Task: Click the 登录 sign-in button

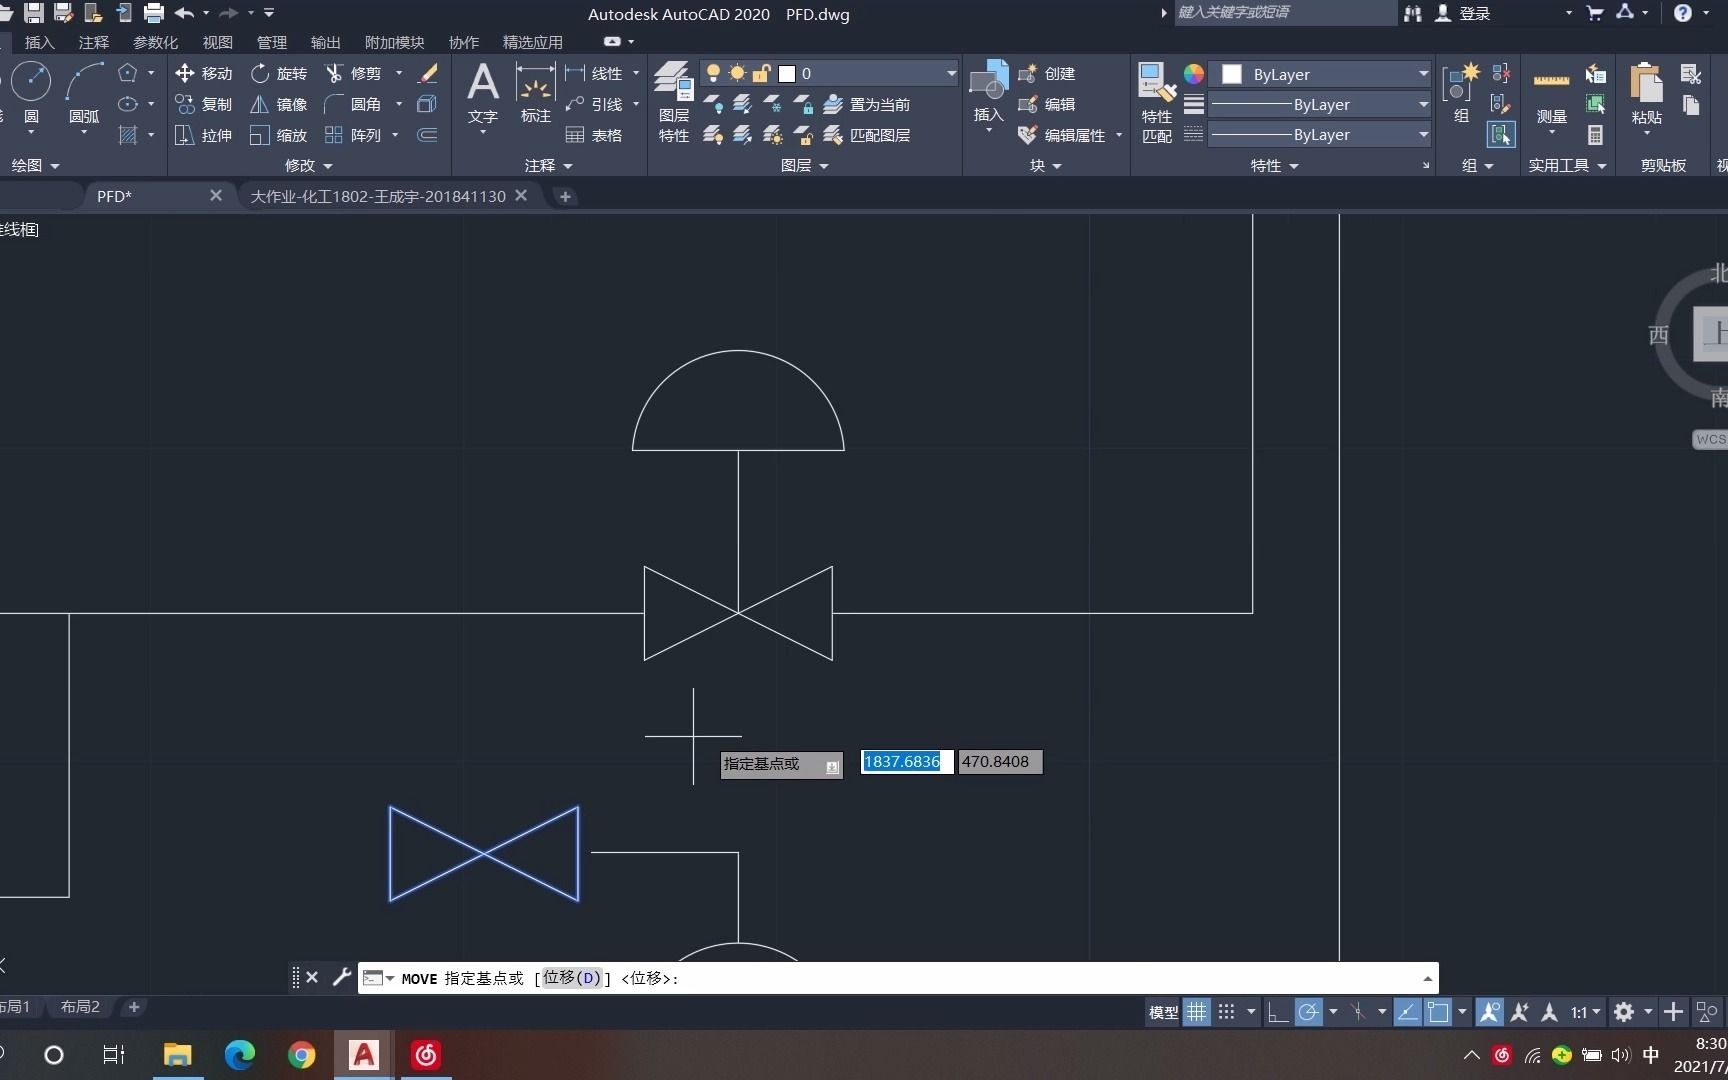Action: (x=1475, y=13)
